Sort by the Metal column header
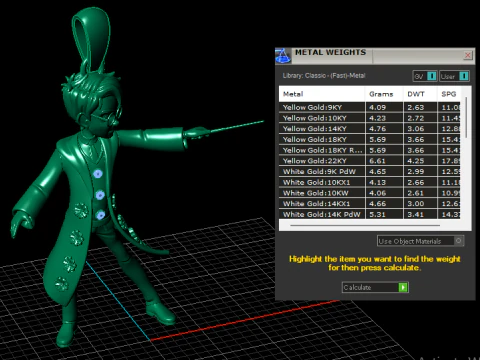This screenshot has width=480, height=360. pyautogui.click(x=322, y=94)
